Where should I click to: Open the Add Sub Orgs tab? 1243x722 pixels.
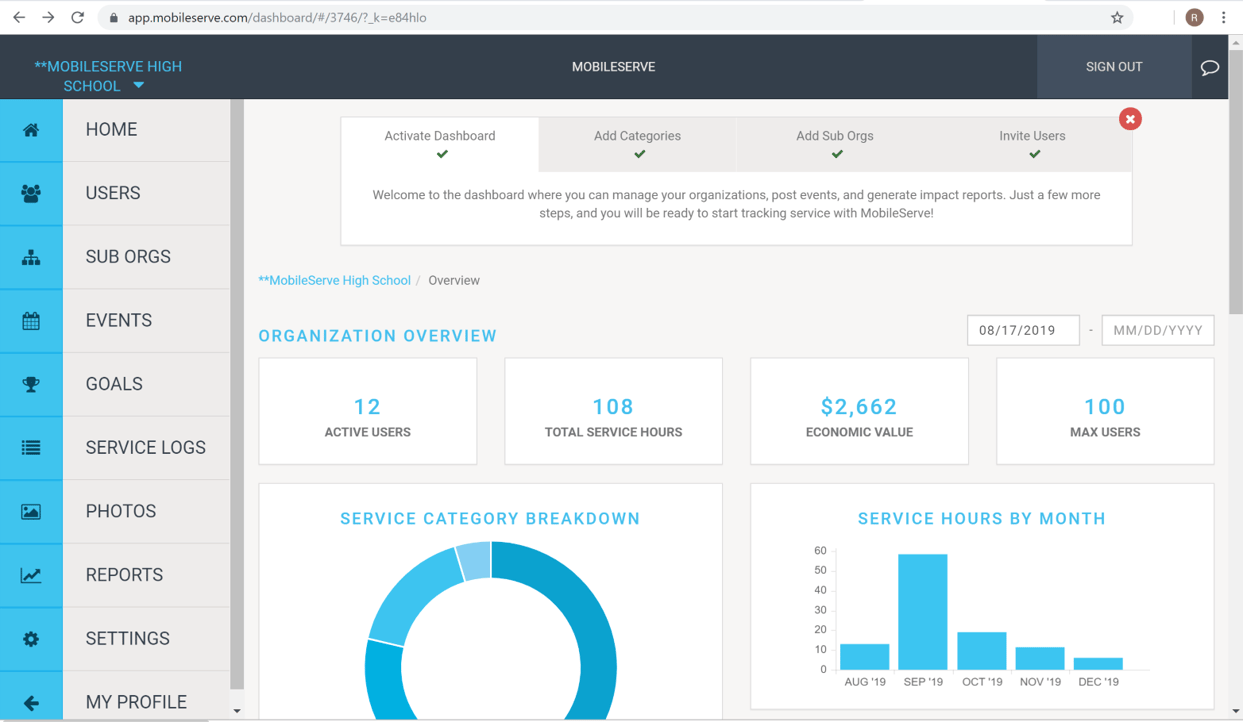834,144
